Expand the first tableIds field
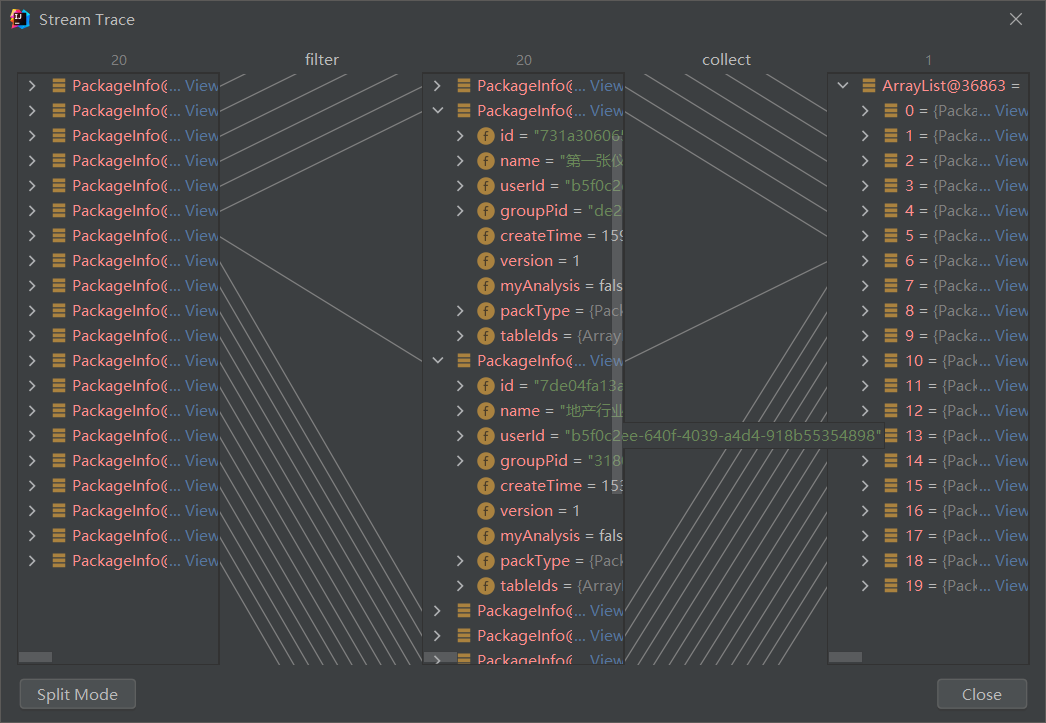This screenshot has width=1046, height=723. coord(460,336)
